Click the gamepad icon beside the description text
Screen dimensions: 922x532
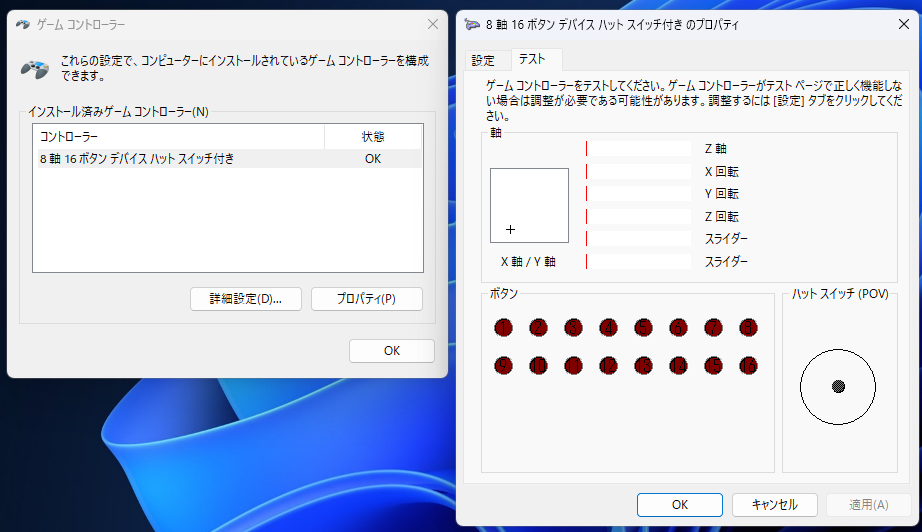pos(35,69)
